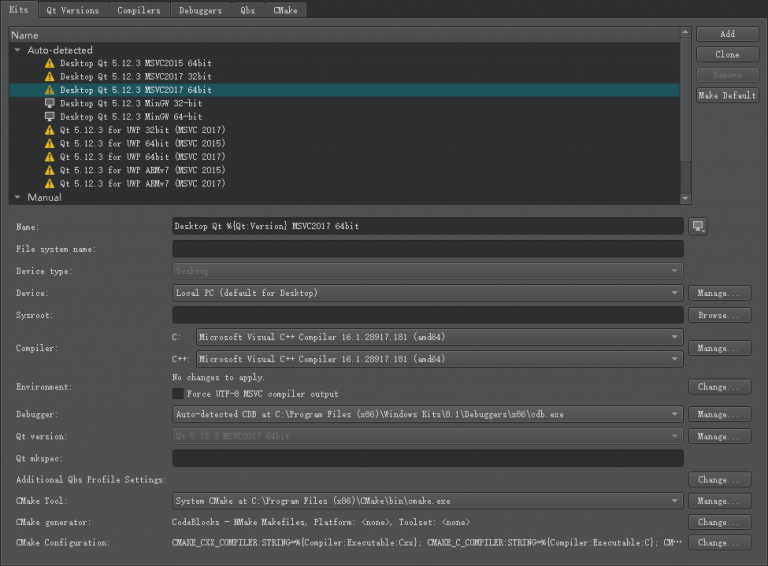The image size is (768, 566).
Task: Click warning icon beside UWP ARMv7 (MSVC 2017)
Action: 49,184
